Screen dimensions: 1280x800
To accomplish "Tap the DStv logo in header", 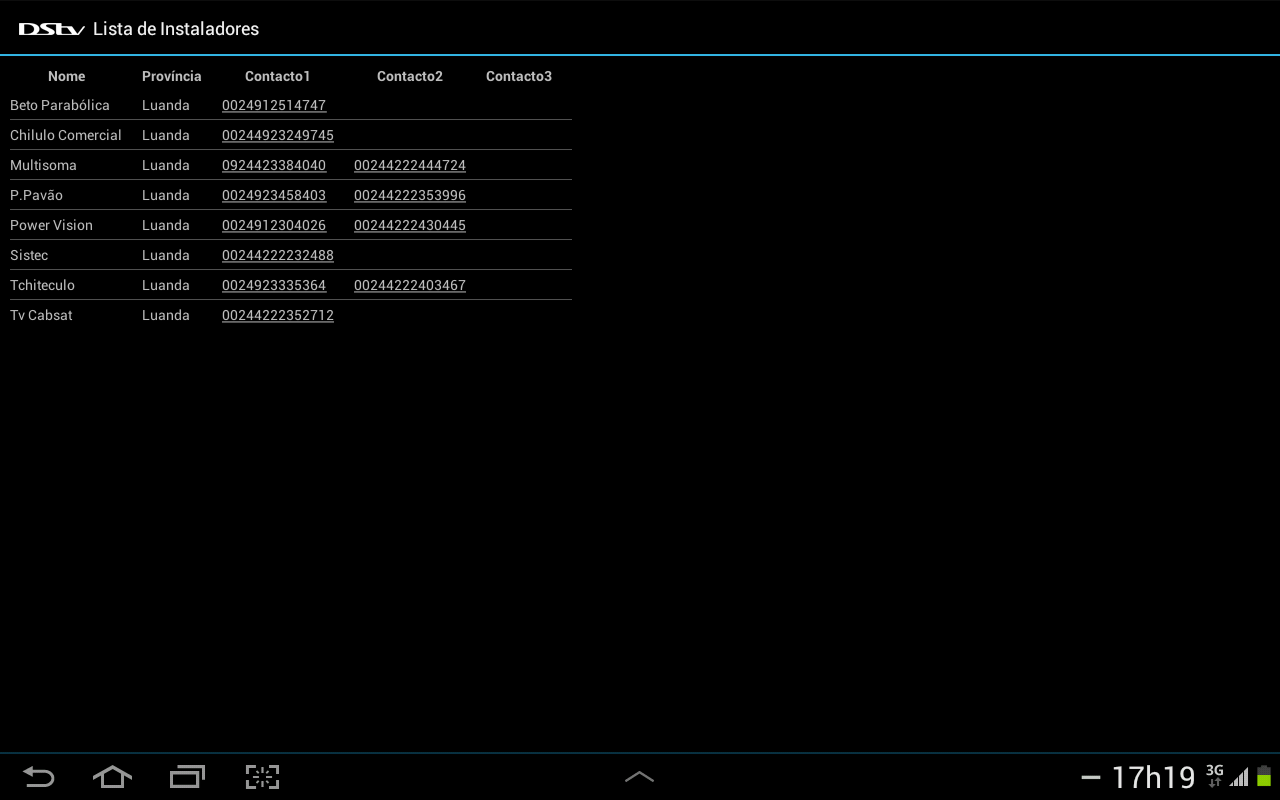I will point(51,29).
